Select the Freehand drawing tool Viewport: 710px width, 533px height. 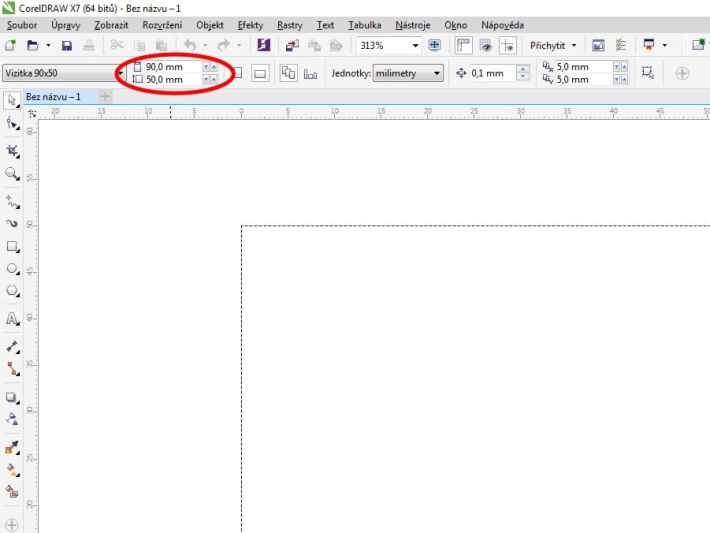(12, 202)
